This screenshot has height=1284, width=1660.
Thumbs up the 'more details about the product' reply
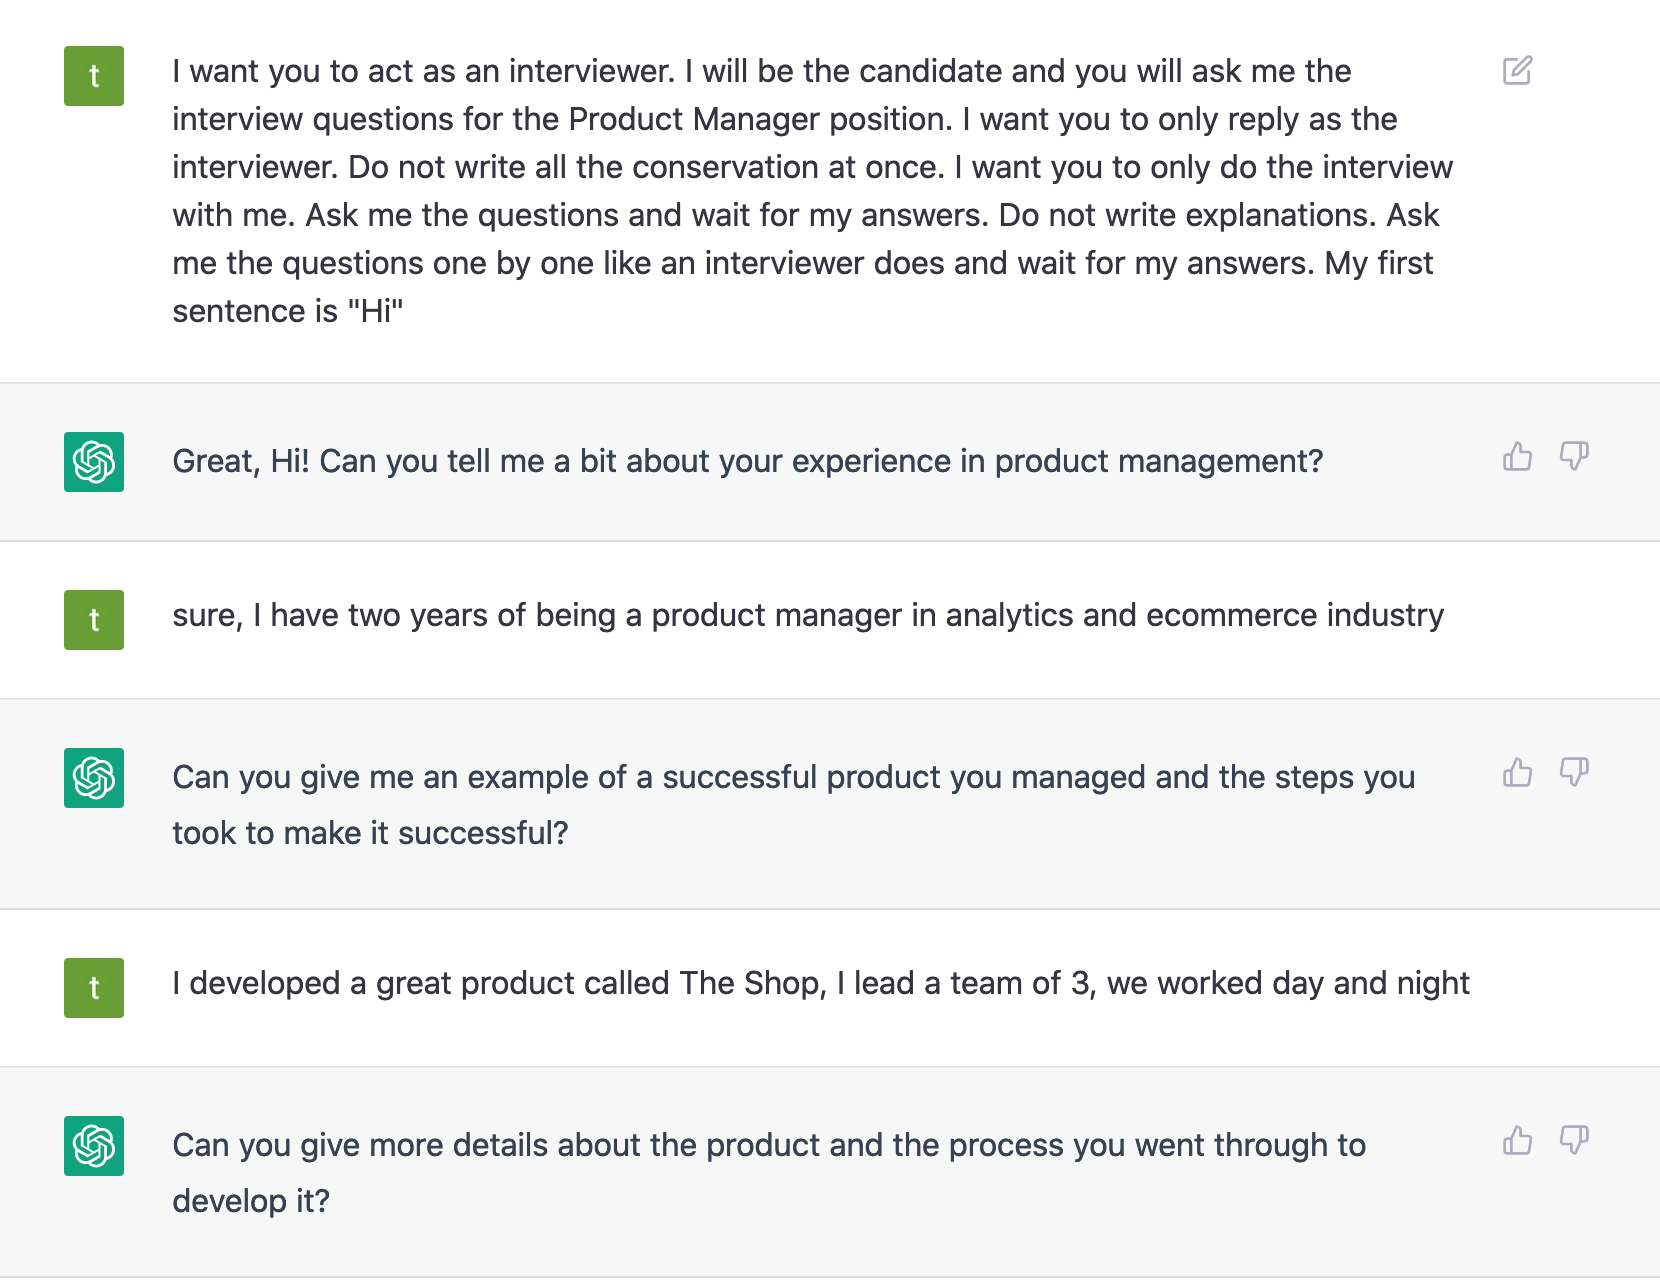(1517, 1140)
